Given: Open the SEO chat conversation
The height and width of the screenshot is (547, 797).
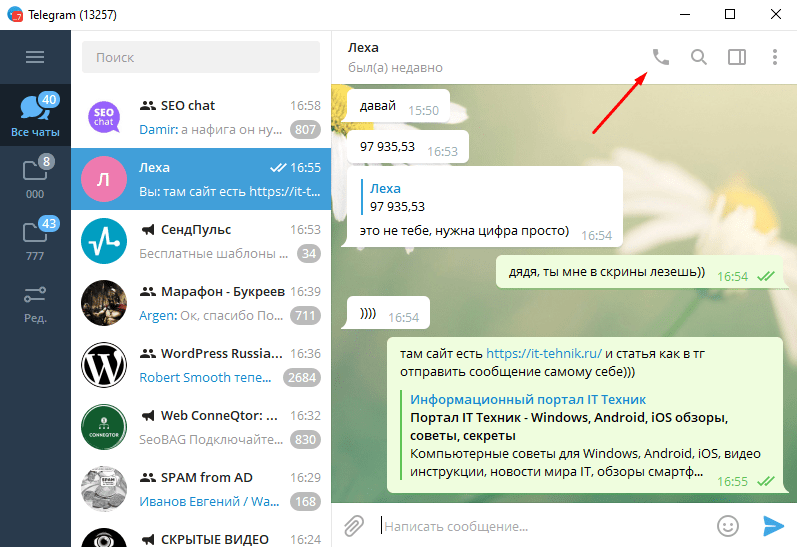Looking at the screenshot, I should (x=201, y=117).
